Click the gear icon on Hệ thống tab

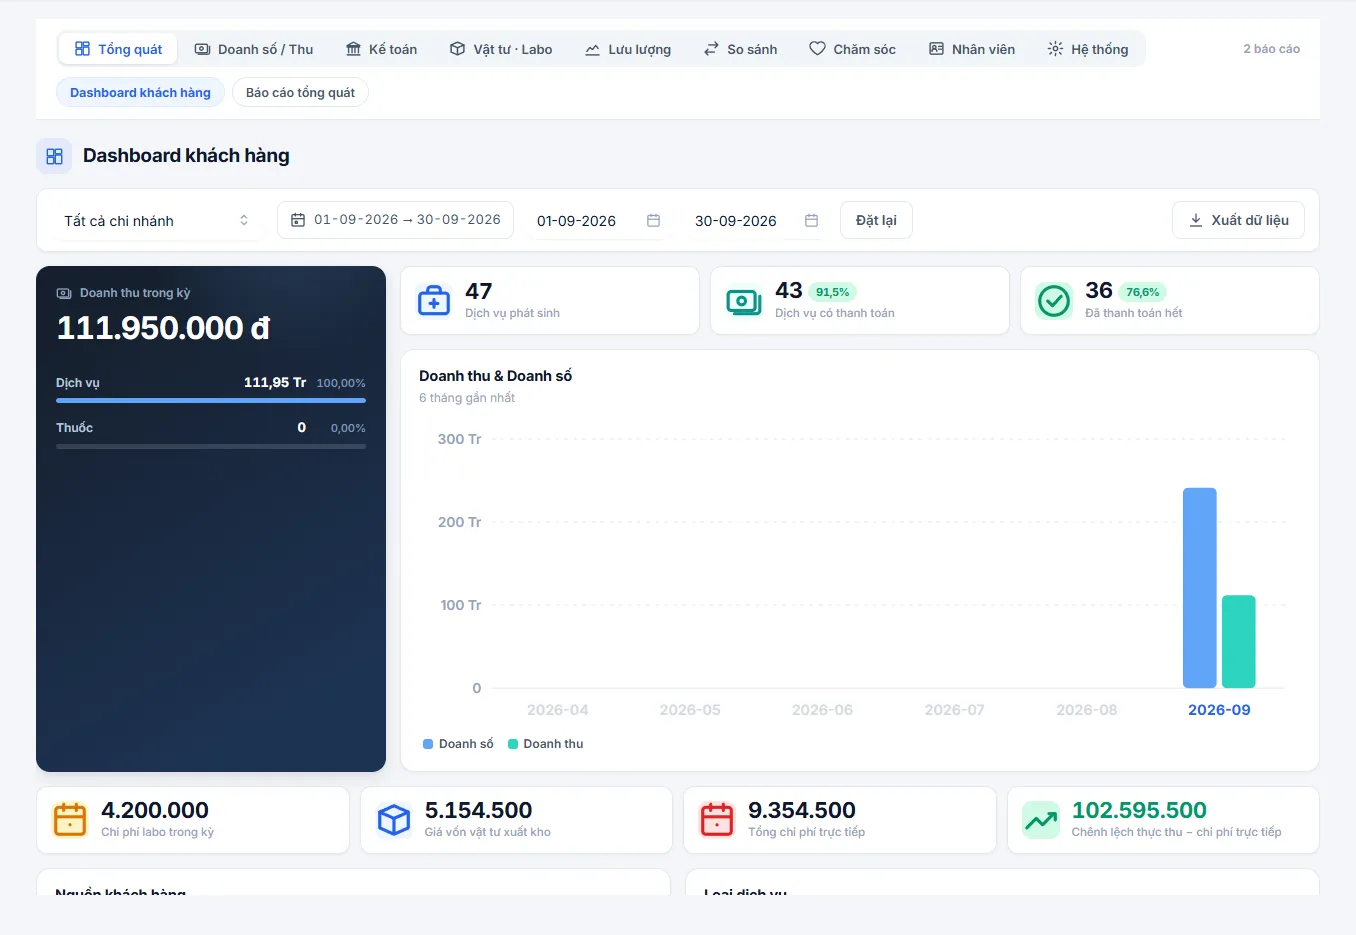click(x=1055, y=49)
